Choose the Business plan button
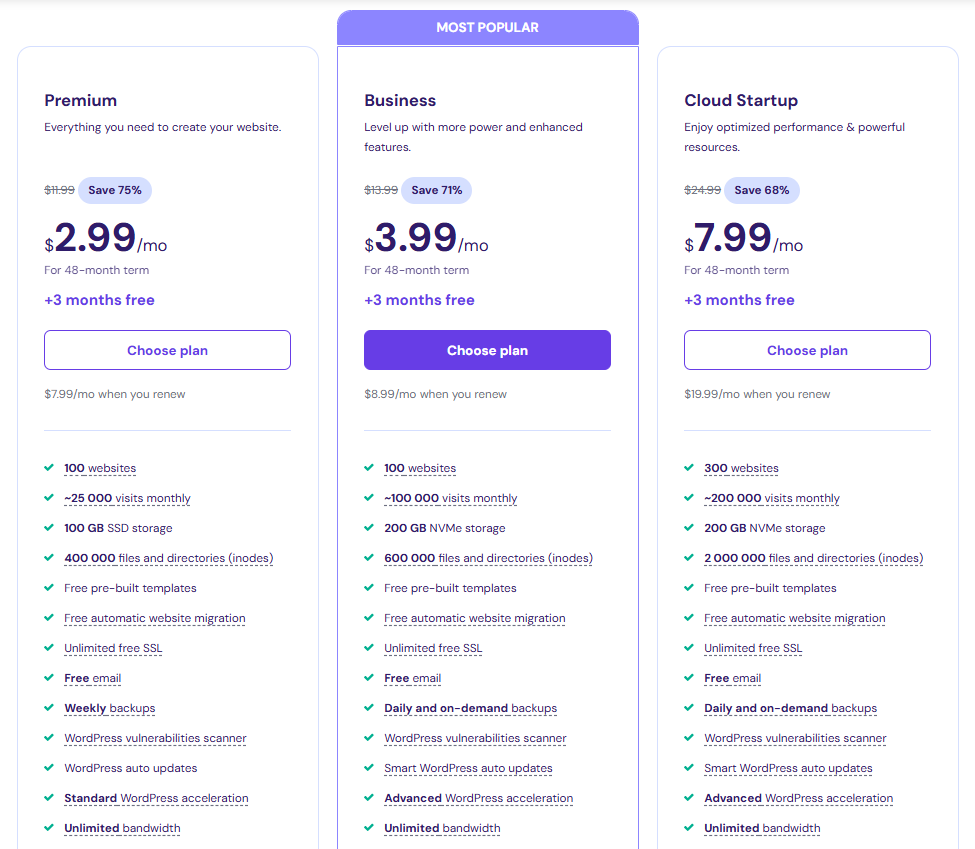 coord(488,350)
